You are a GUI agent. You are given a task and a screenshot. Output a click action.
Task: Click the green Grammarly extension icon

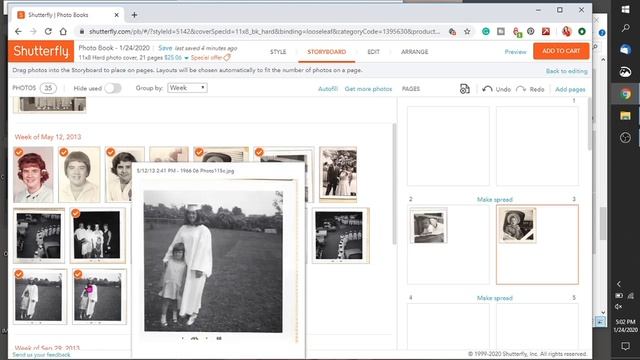tap(486, 31)
